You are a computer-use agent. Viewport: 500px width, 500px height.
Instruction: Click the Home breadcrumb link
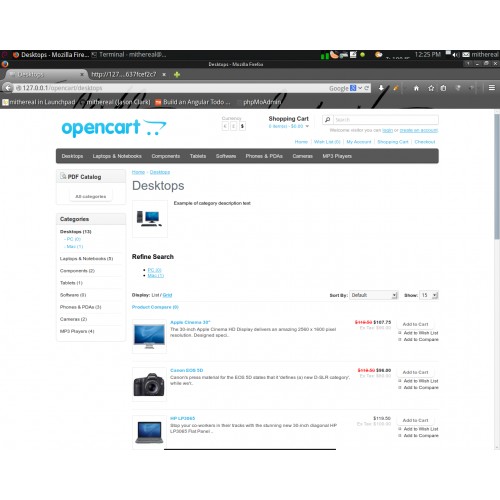[138, 172]
